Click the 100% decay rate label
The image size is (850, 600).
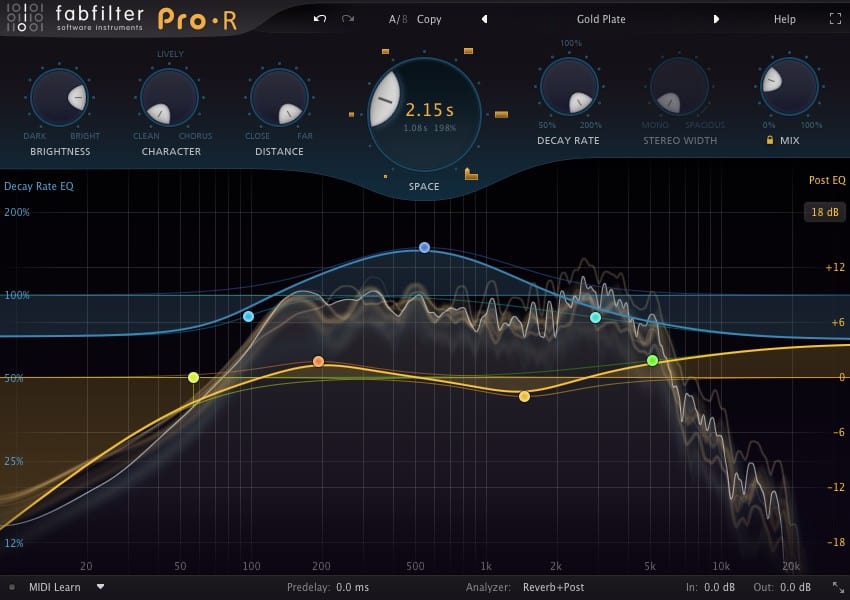tap(570, 43)
